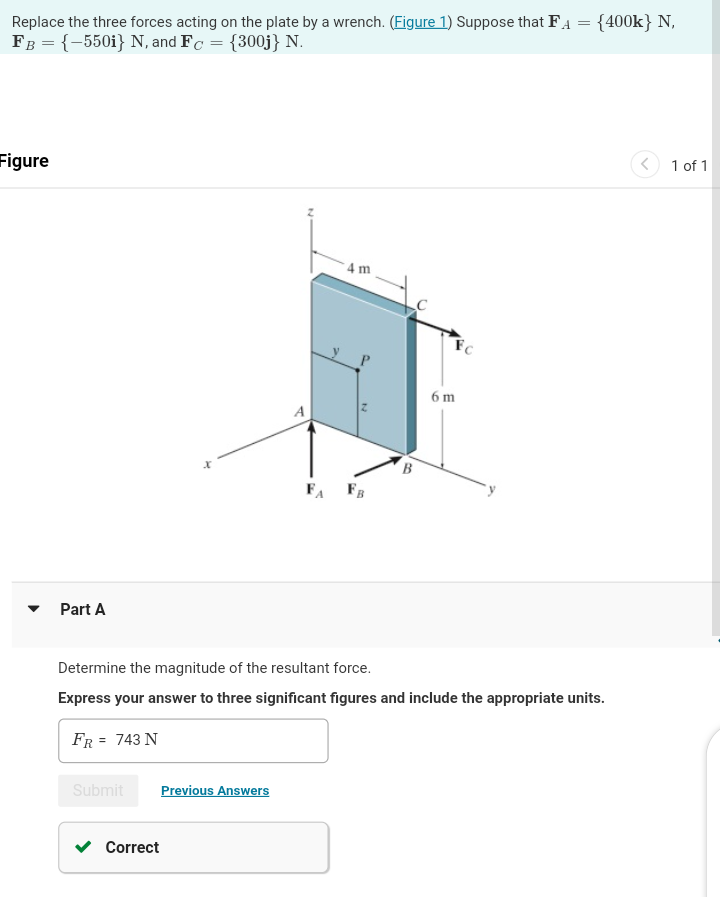Click the Correct status banner
Viewport: 720px width, 897px height.
(193, 847)
